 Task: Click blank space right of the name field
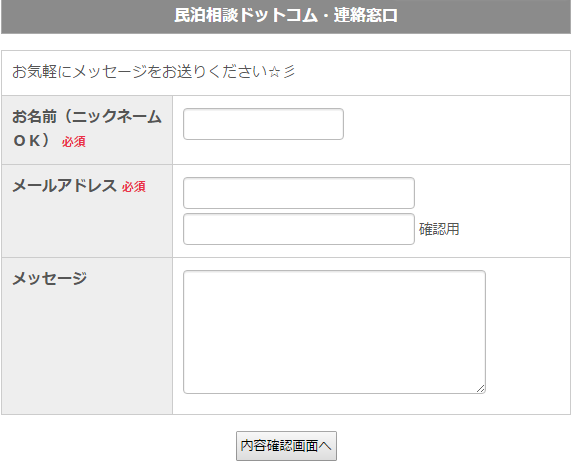click(x=455, y=130)
